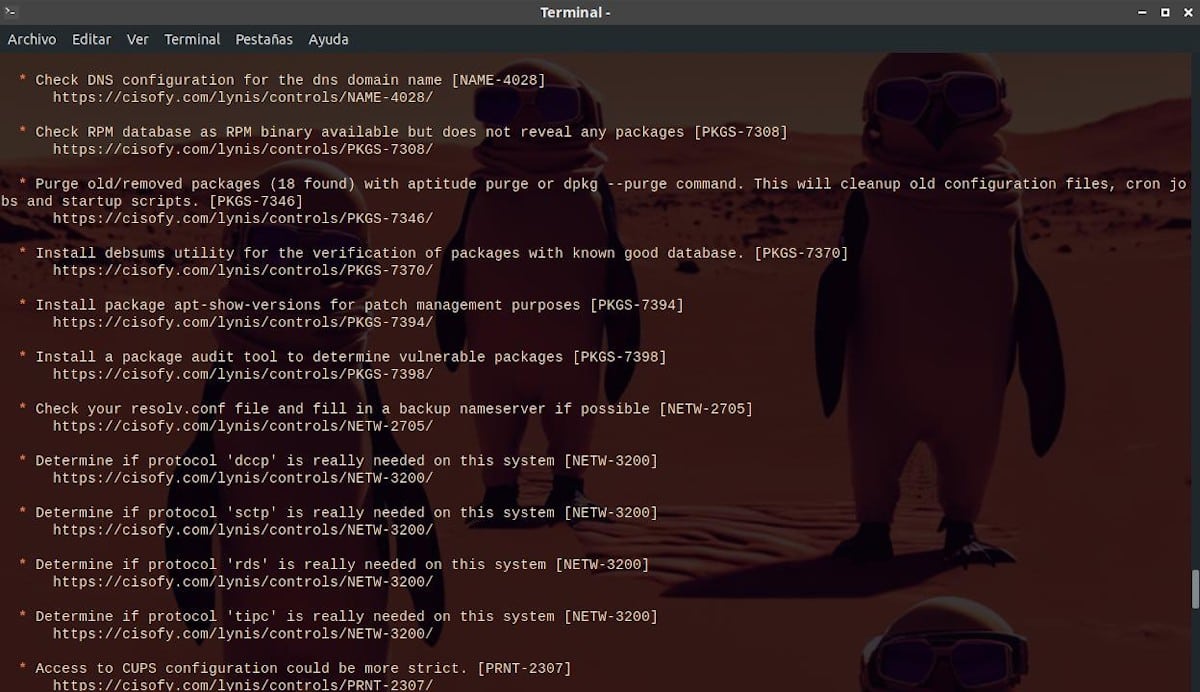Open the Editar menu

coord(92,39)
